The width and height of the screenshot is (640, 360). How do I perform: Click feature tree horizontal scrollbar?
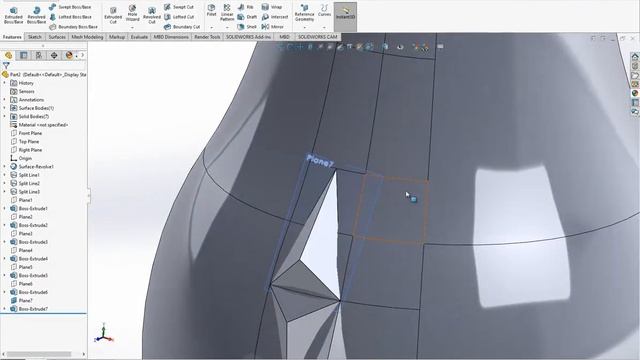tap(40, 354)
